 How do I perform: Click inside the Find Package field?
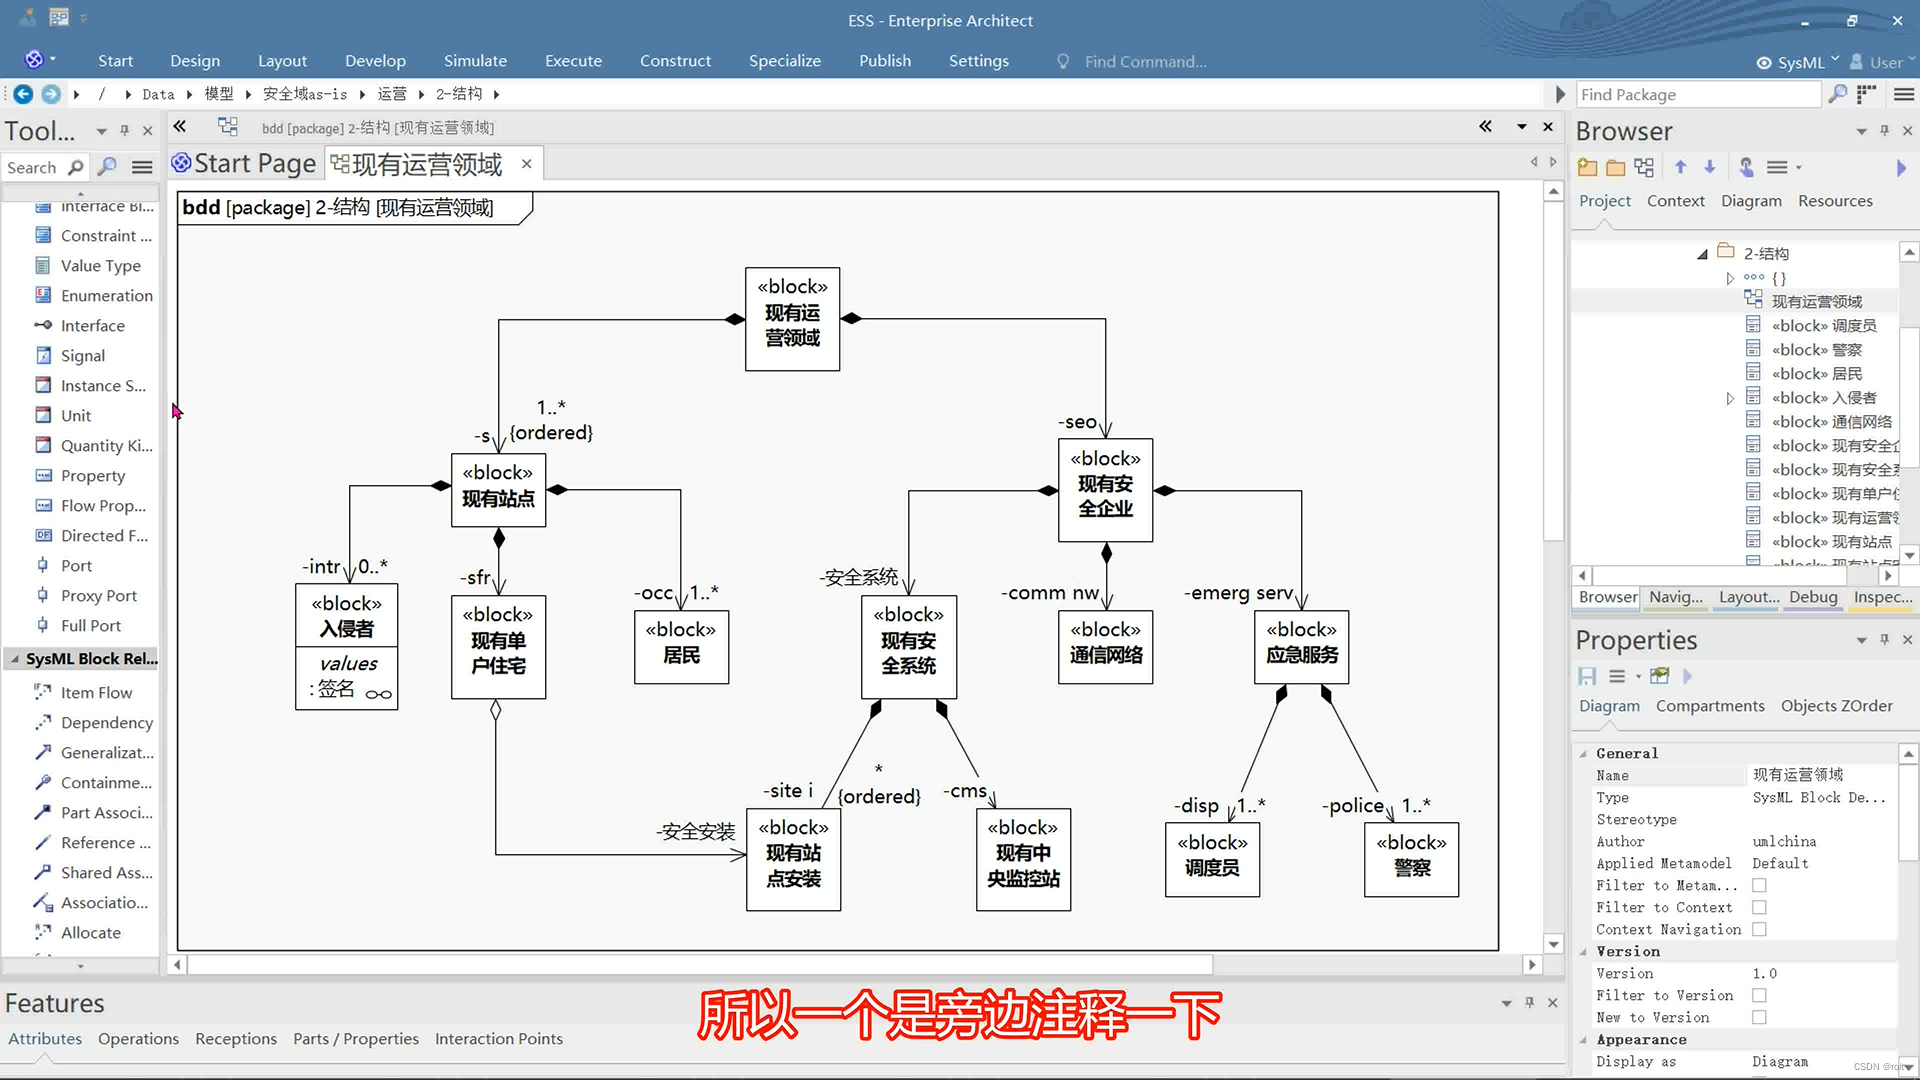coord(1695,94)
